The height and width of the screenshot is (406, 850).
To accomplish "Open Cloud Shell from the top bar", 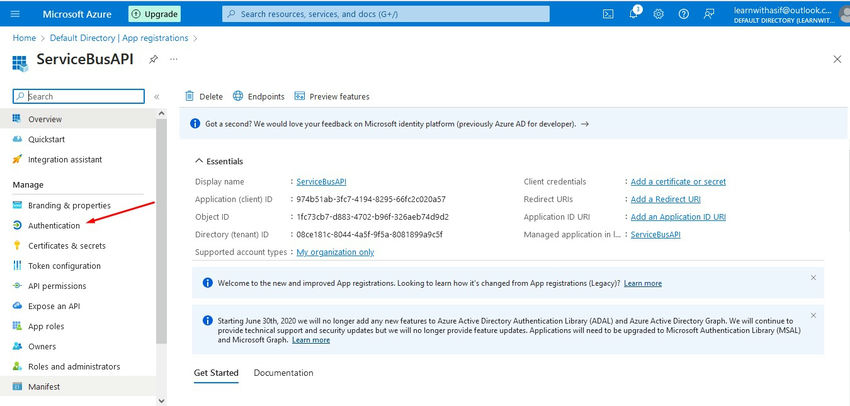I will click(608, 14).
